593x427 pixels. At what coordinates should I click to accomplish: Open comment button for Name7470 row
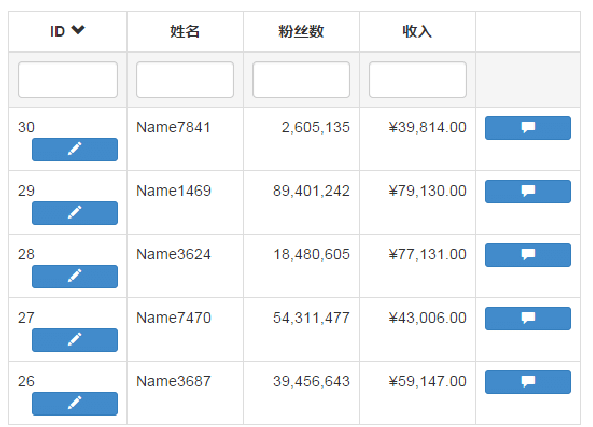point(528,318)
